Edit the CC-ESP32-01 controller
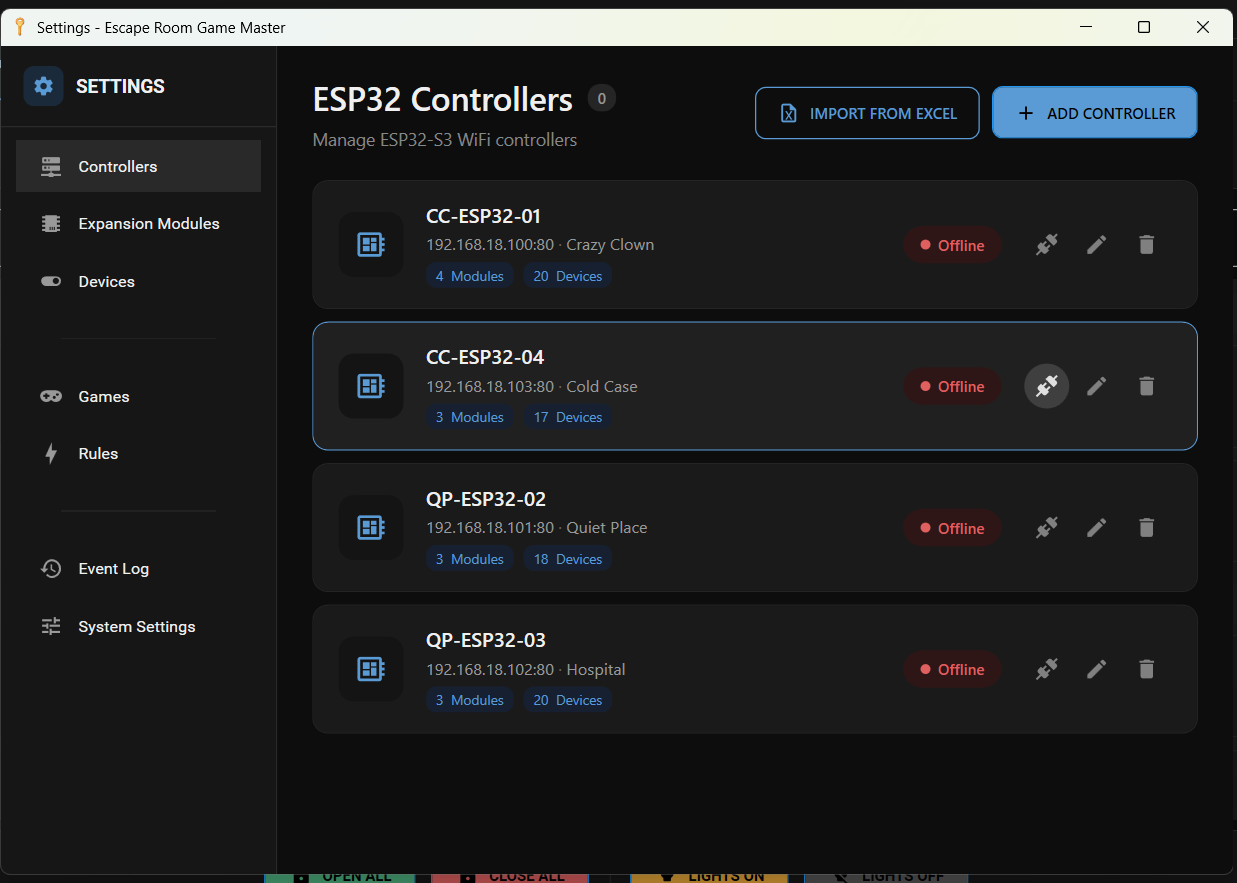The image size is (1237, 883). [1096, 244]
